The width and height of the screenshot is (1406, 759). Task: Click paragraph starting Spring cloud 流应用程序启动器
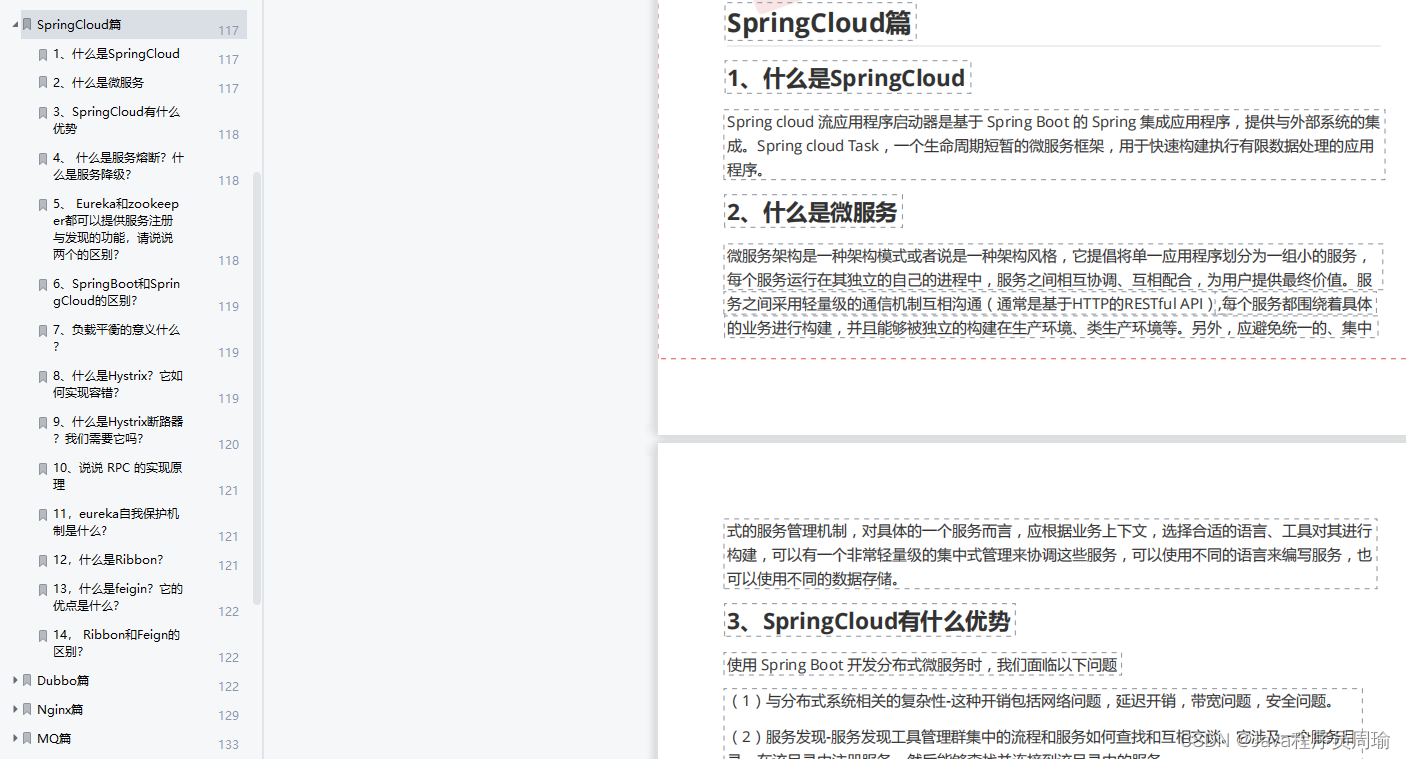point(1054,145)
